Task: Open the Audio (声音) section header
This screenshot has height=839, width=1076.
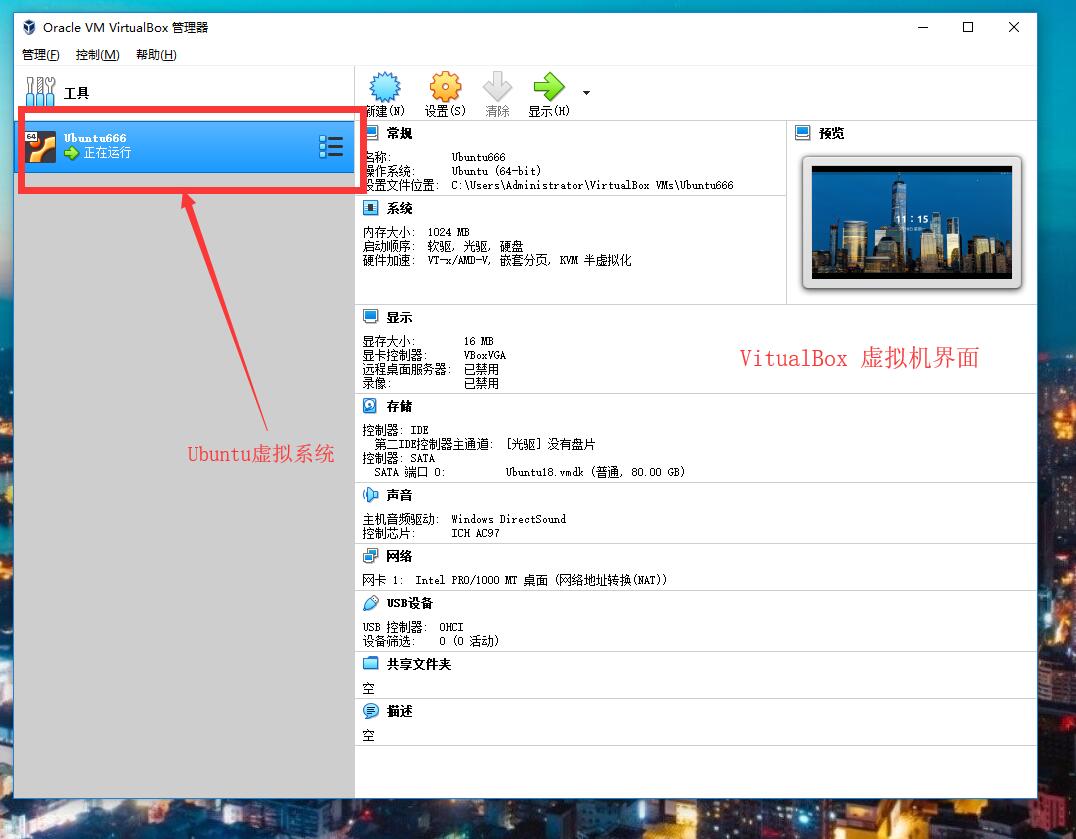Action: point(399,495)
